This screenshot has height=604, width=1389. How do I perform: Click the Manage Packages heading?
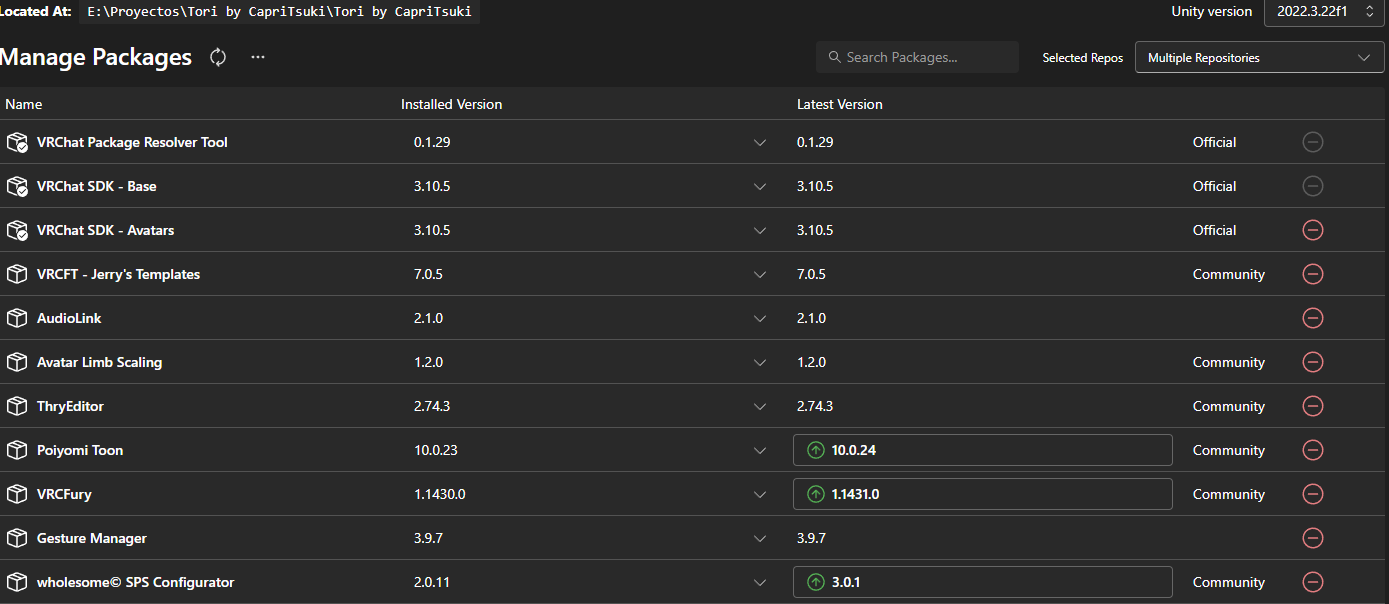pyautogui.click(x=96, y=57)
